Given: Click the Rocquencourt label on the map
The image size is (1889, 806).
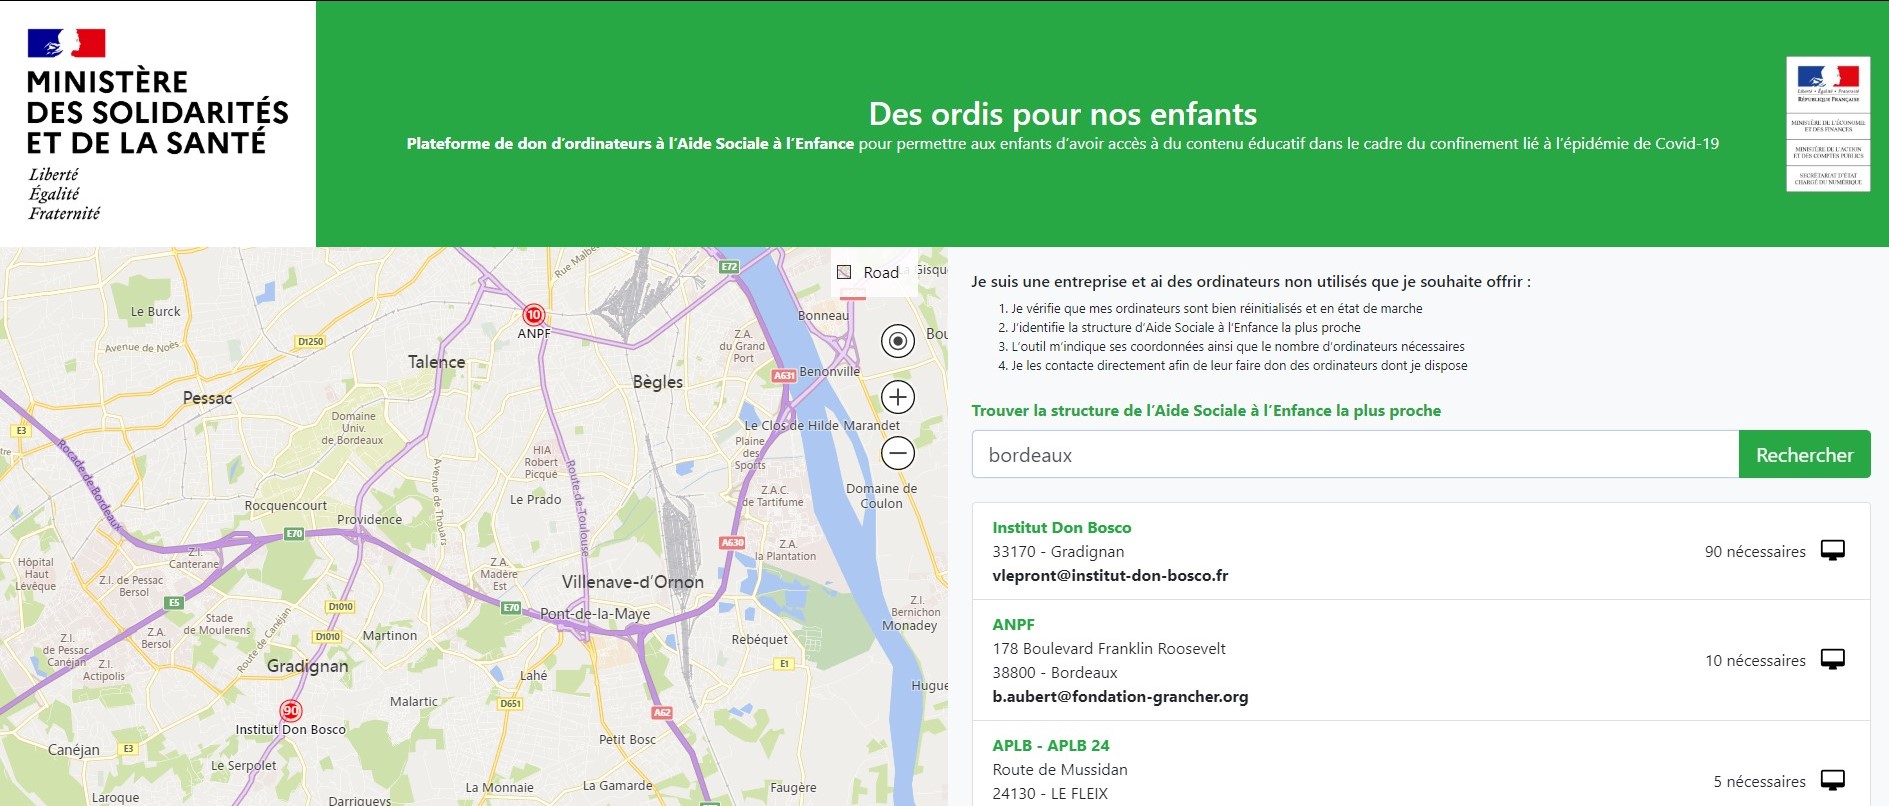Looking at the screenshot, I should 286,505.
